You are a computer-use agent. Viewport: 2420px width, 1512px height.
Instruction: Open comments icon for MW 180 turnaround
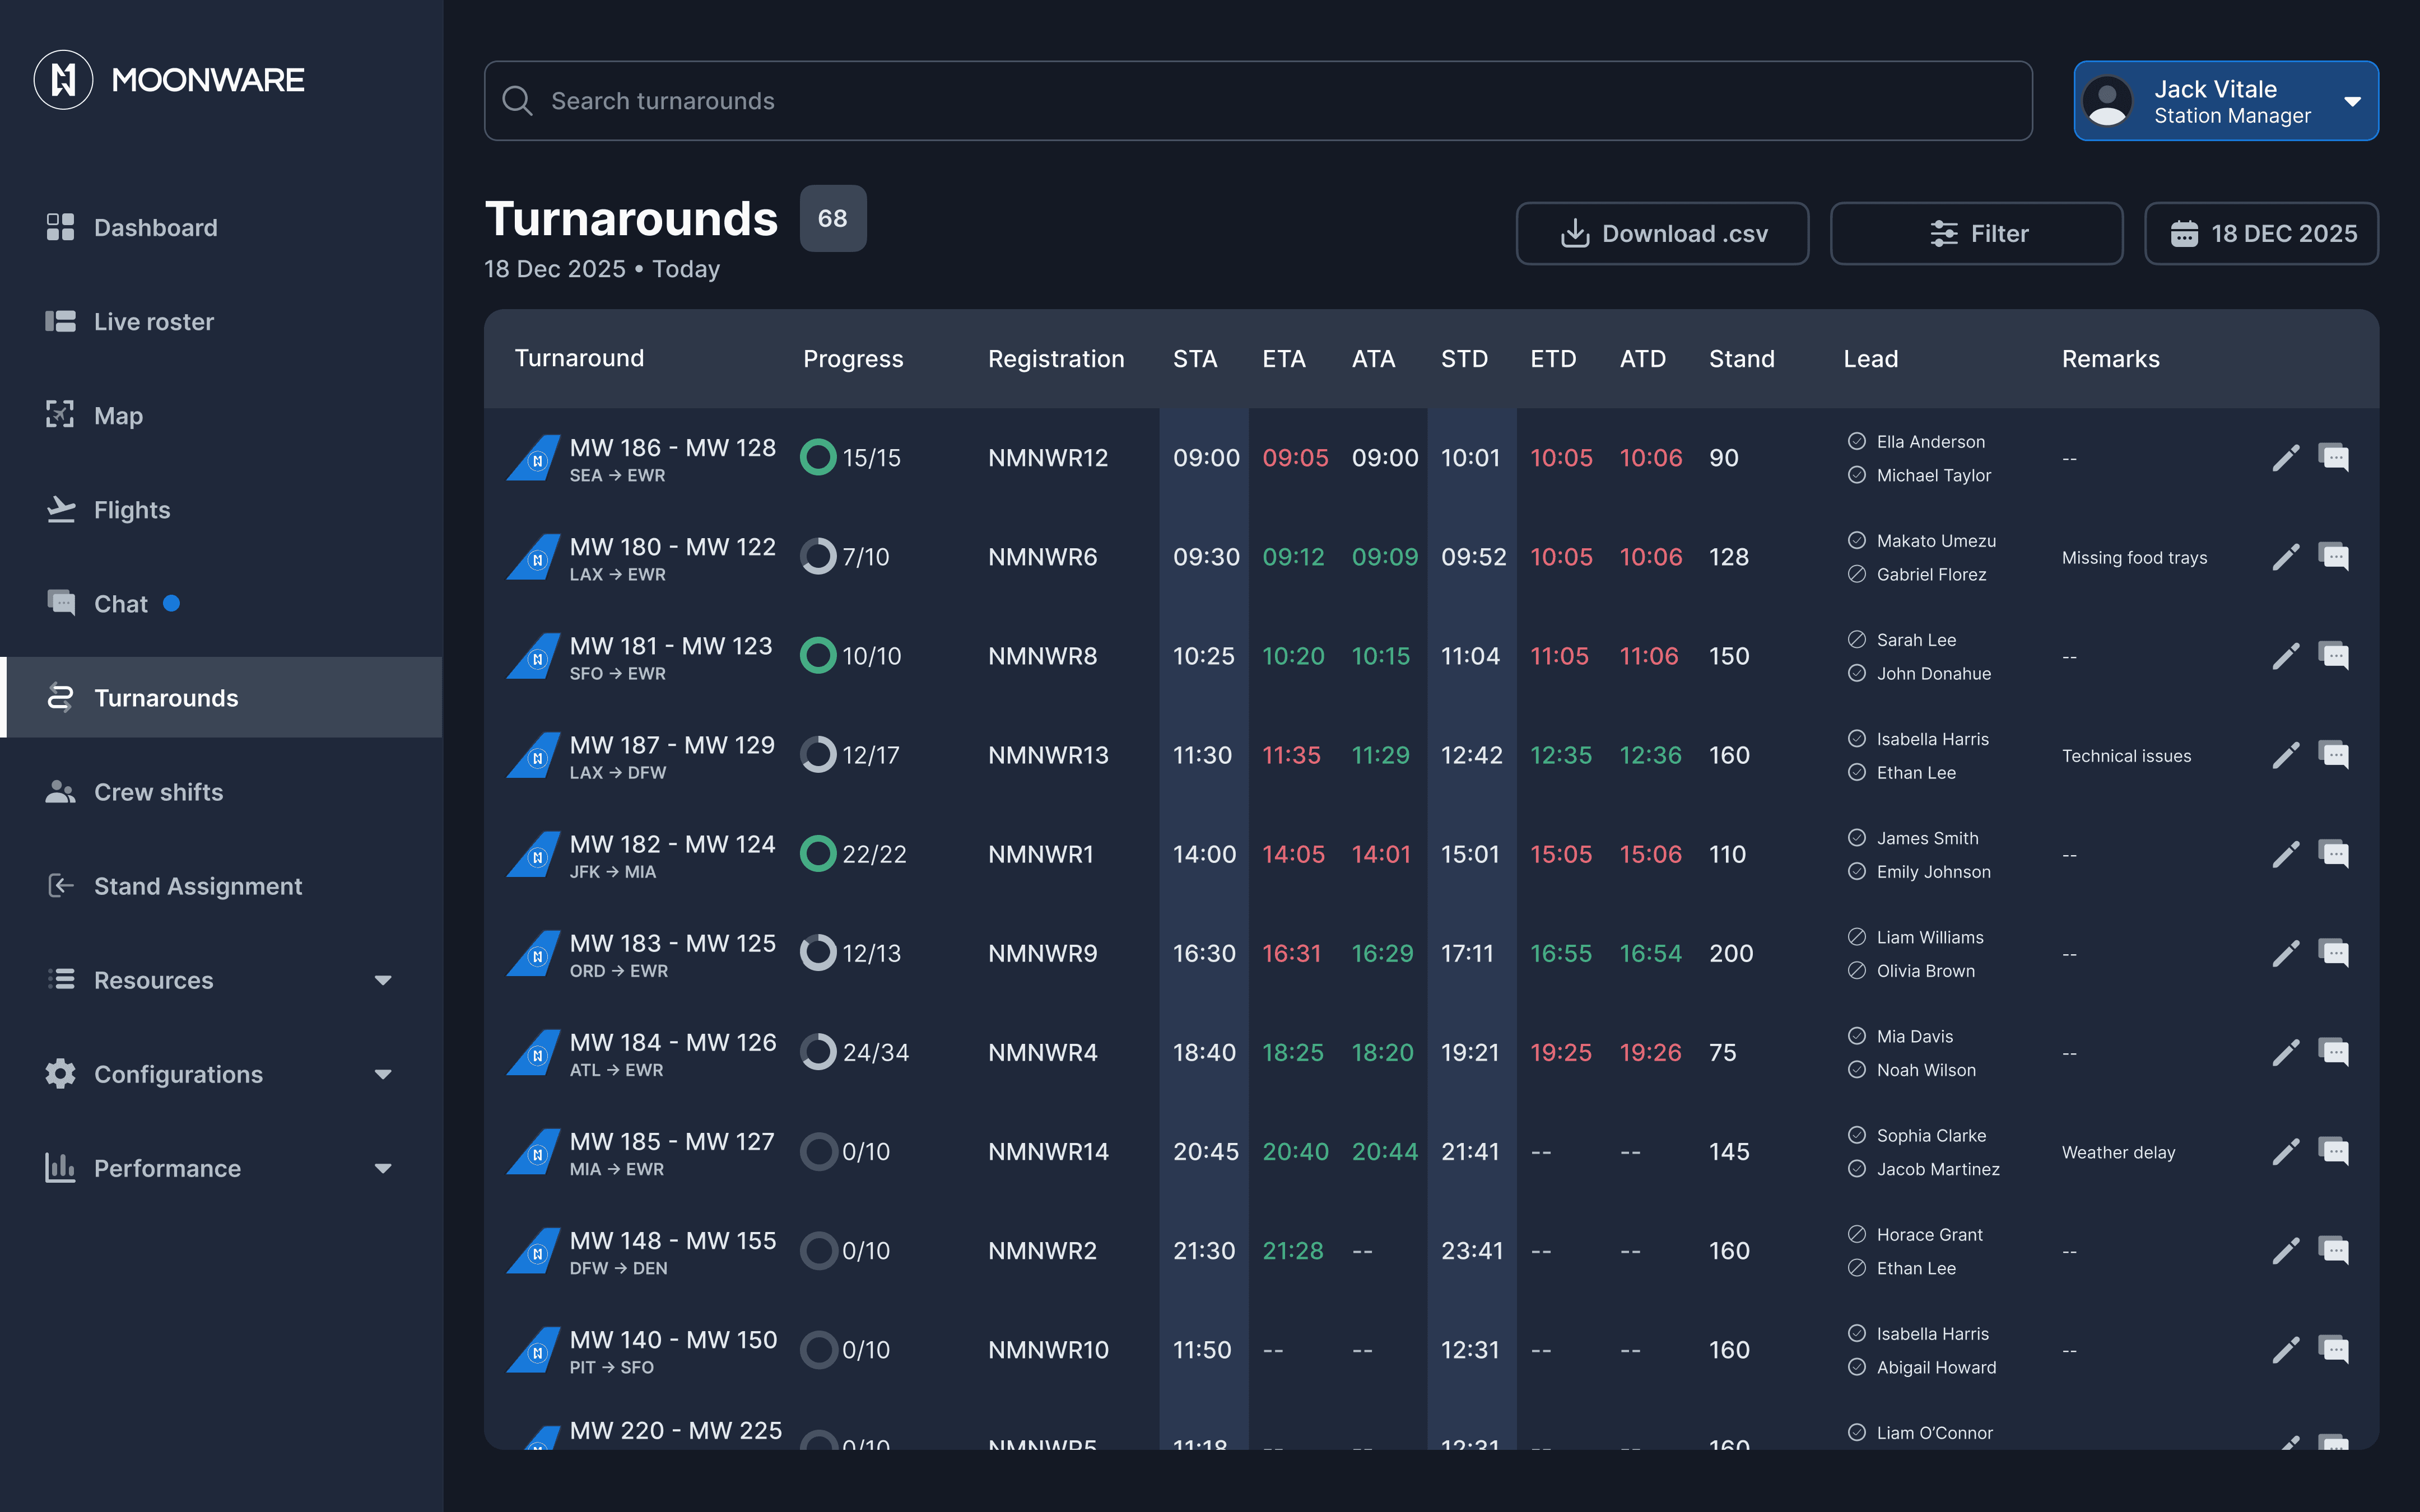[x=2333, y=557]
